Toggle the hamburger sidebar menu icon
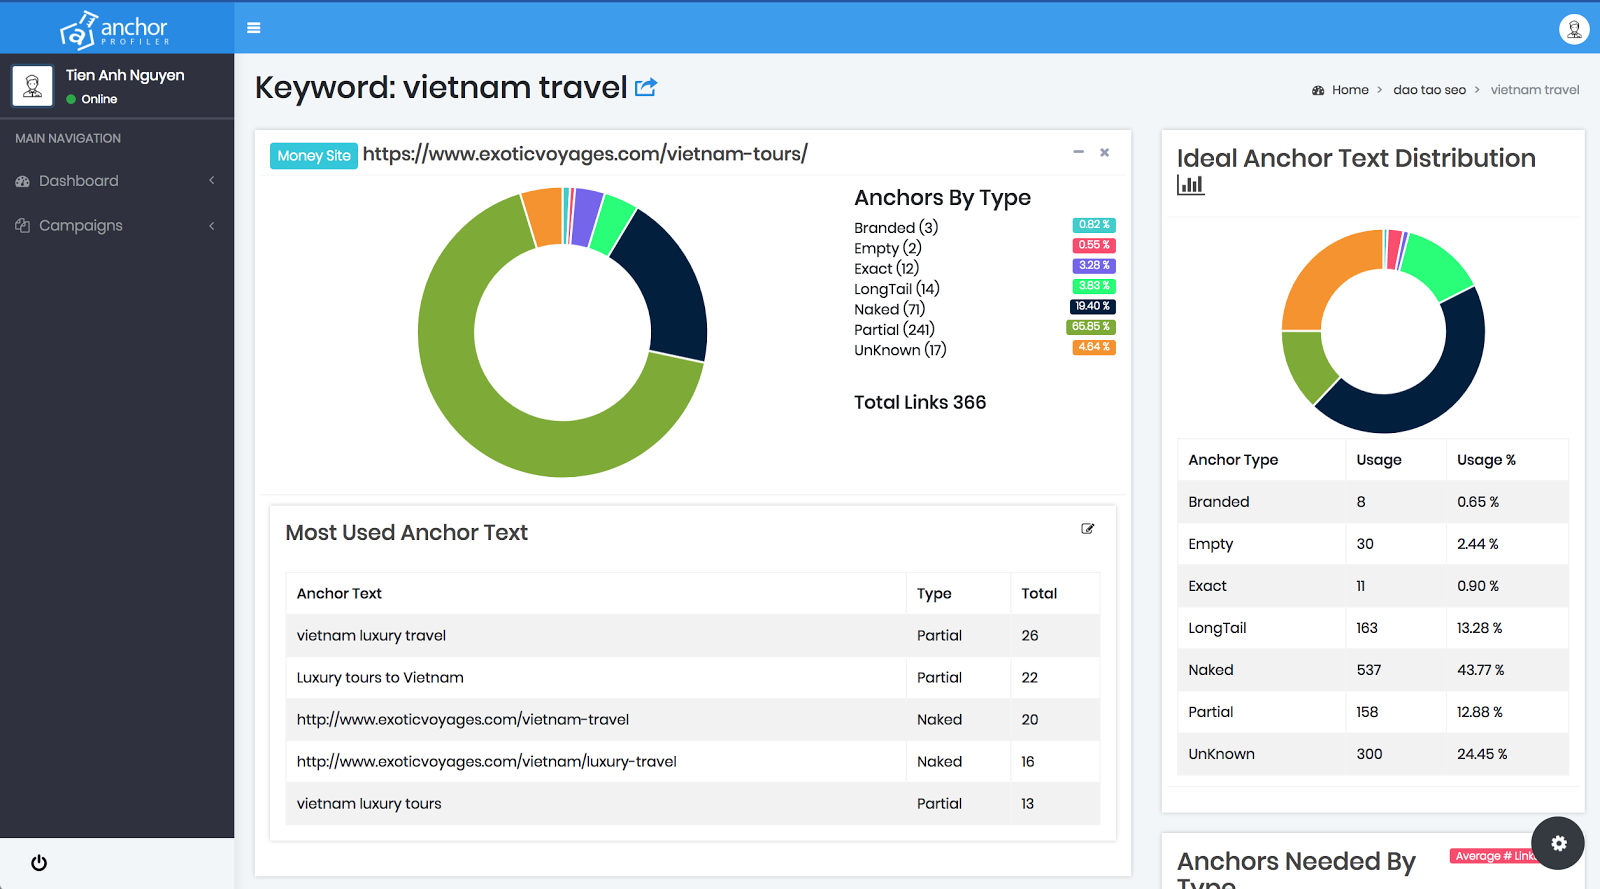Viewport: 1600px width, 889px height. coord(254,28)
